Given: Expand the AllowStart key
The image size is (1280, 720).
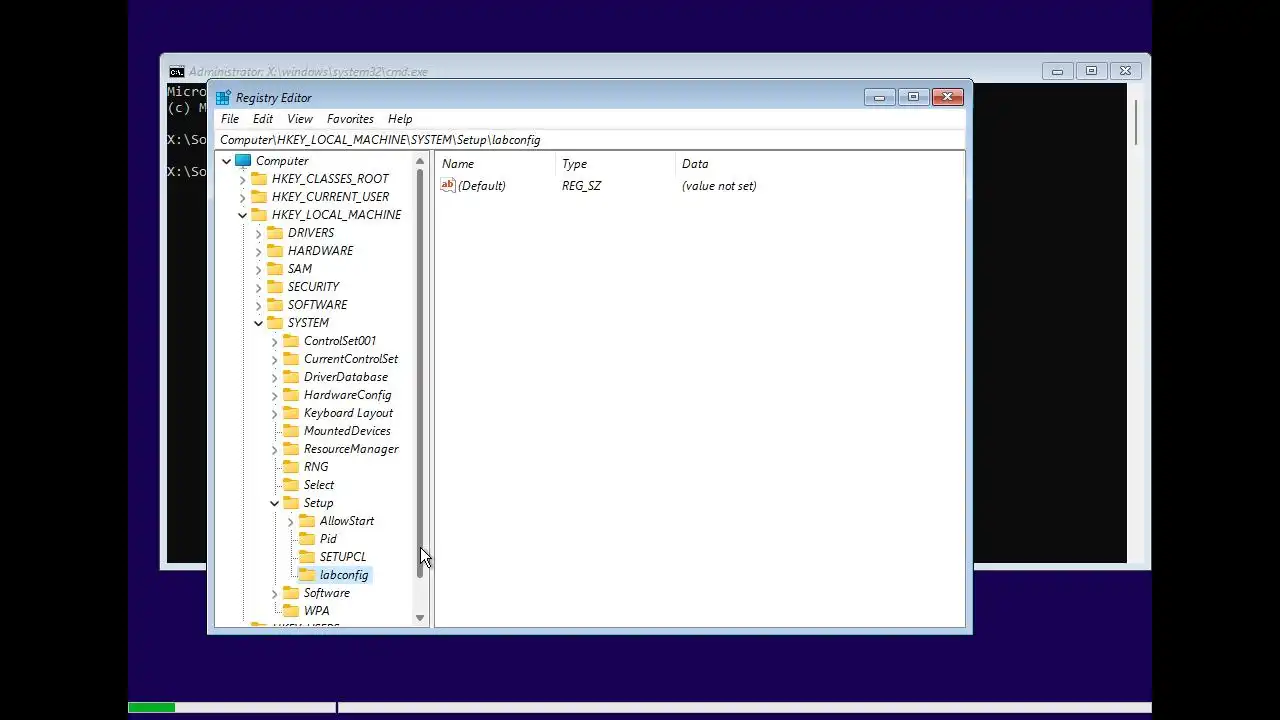Looking at the screenshot, I should [x=290, y=522].
